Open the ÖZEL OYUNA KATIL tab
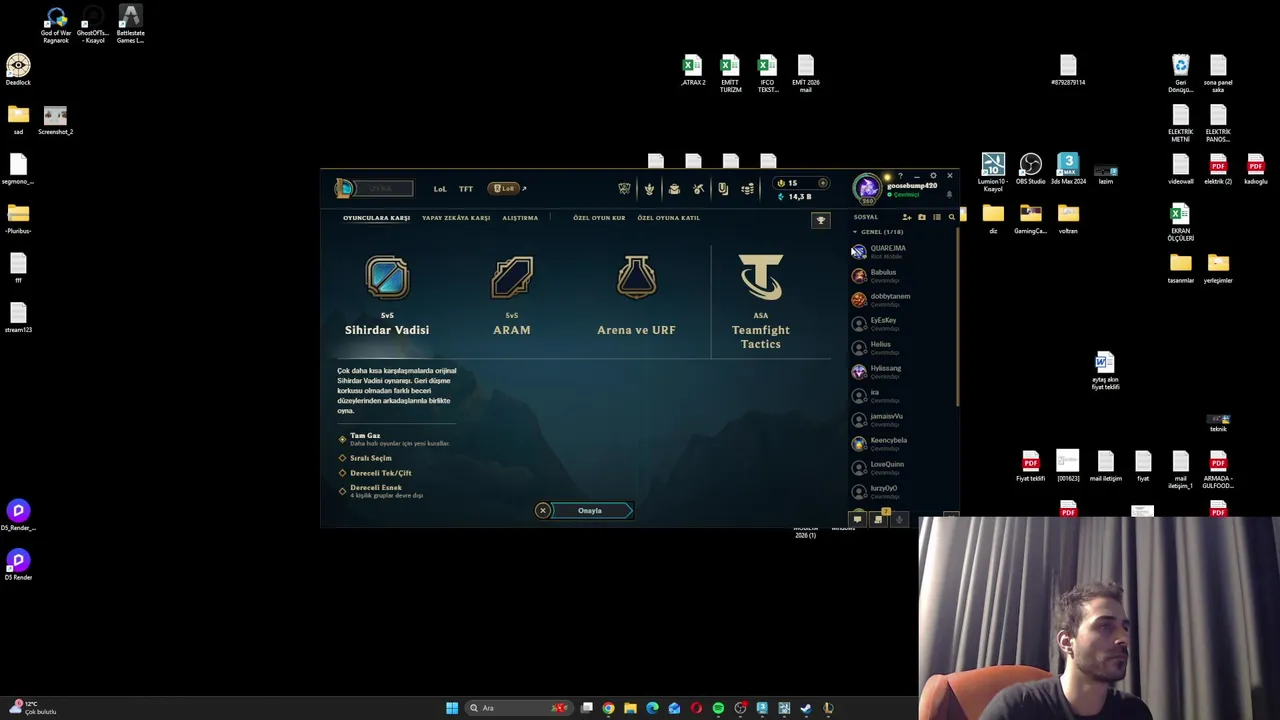Image resolution: width=1280 pixels, height=720 pixels. (668, 218)
